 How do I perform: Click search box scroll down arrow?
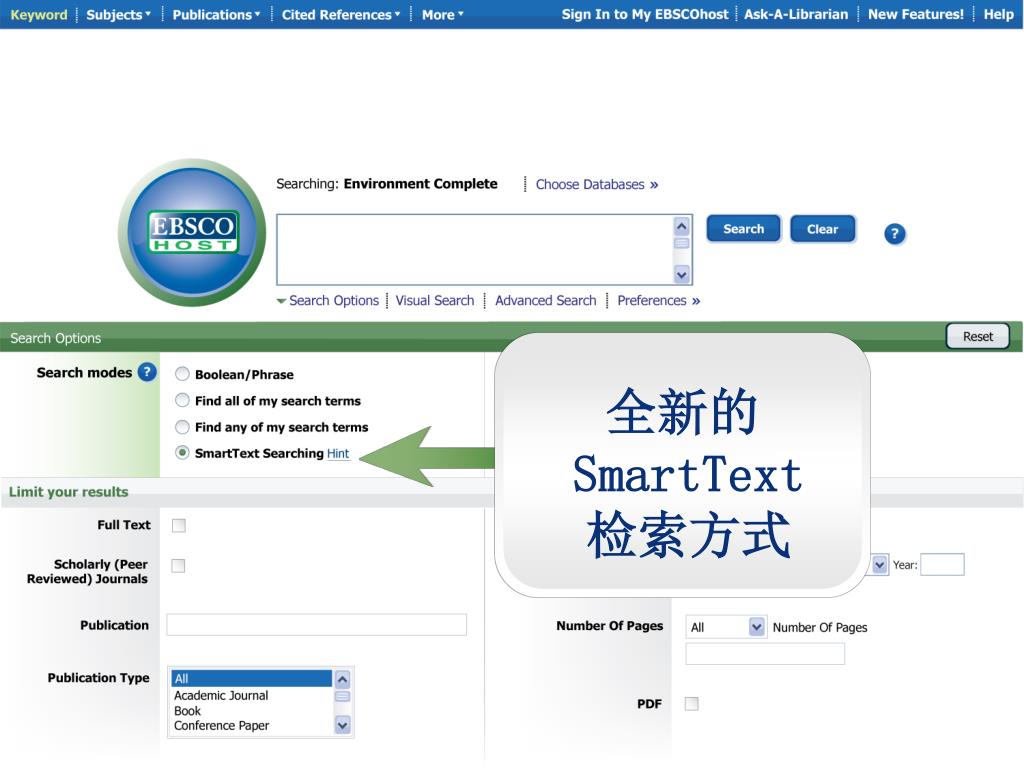click(x=682, y=275)
